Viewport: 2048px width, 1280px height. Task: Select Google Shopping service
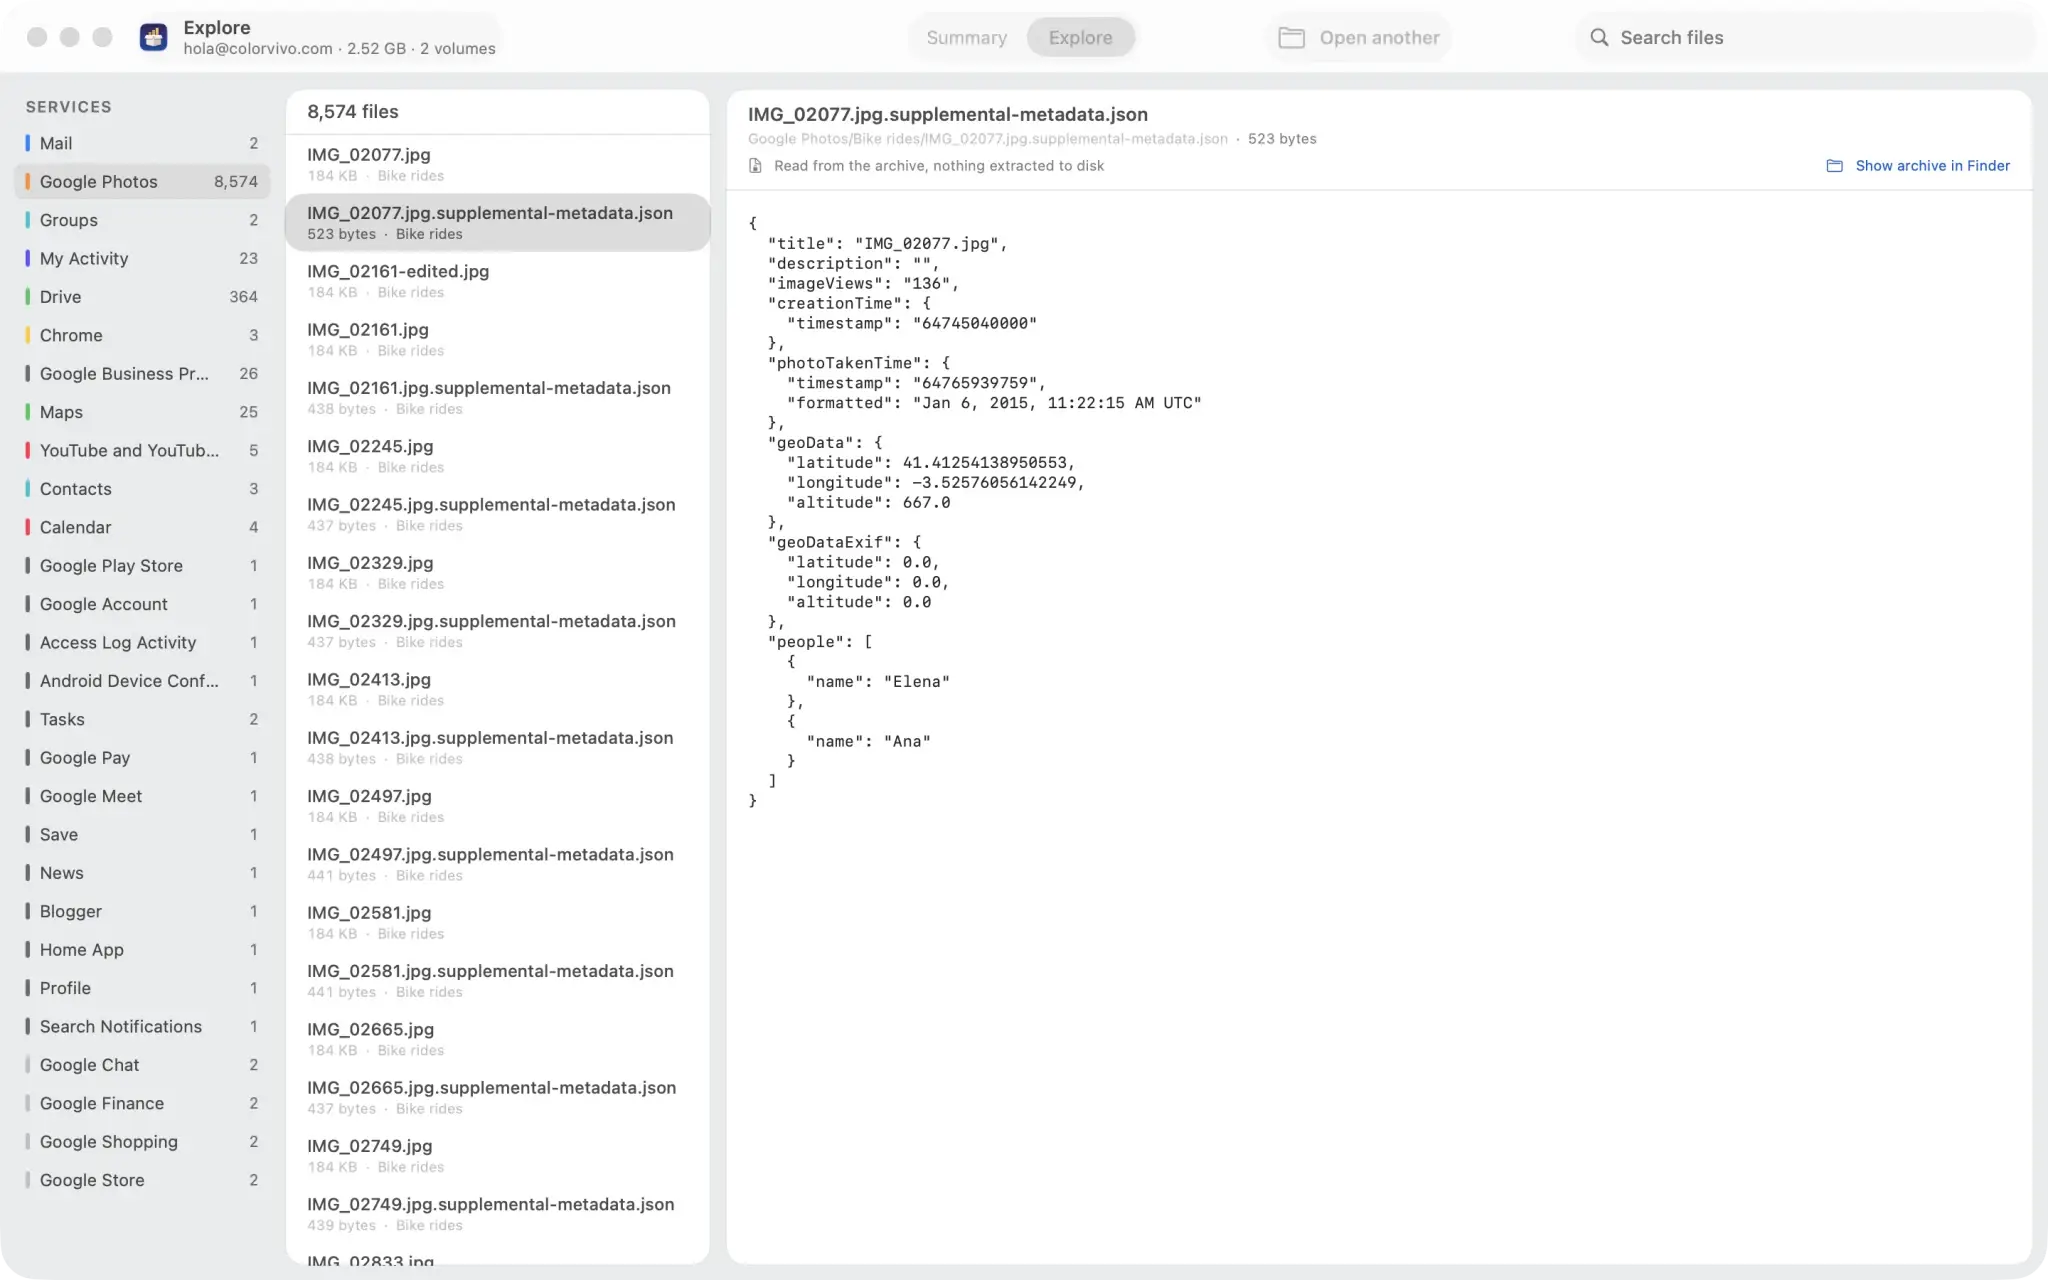142,1141
